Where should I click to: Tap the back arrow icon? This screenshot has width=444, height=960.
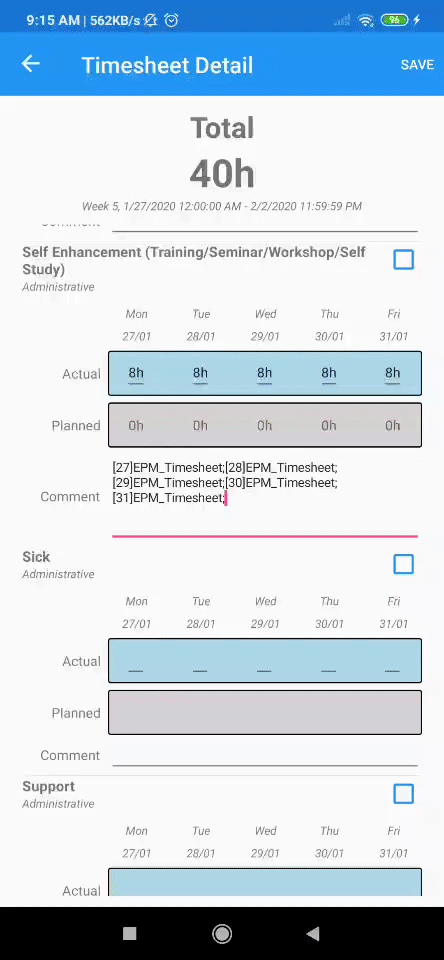tap(30, 64)
